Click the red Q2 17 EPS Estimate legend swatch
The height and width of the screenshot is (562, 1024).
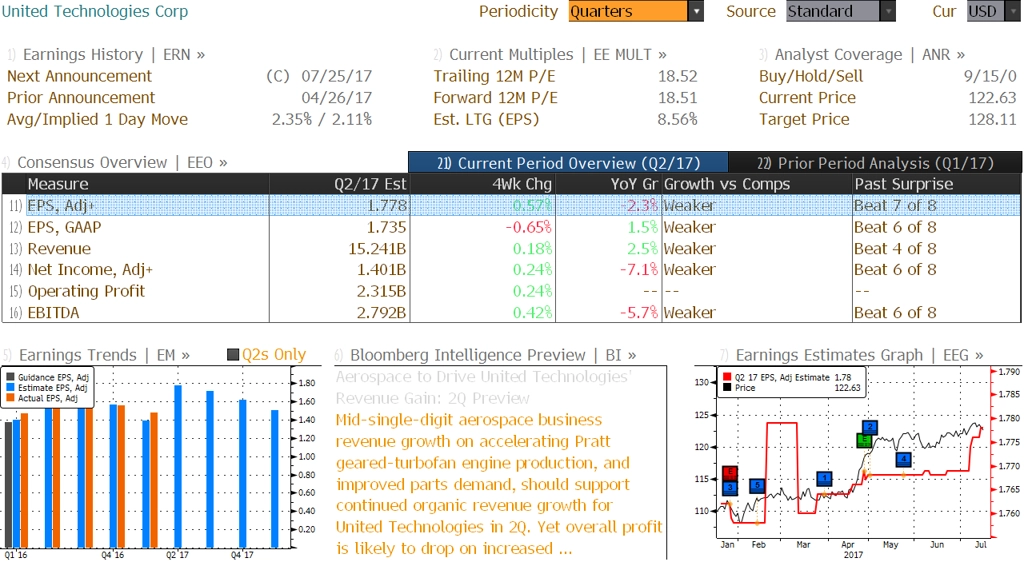[727, 377]
